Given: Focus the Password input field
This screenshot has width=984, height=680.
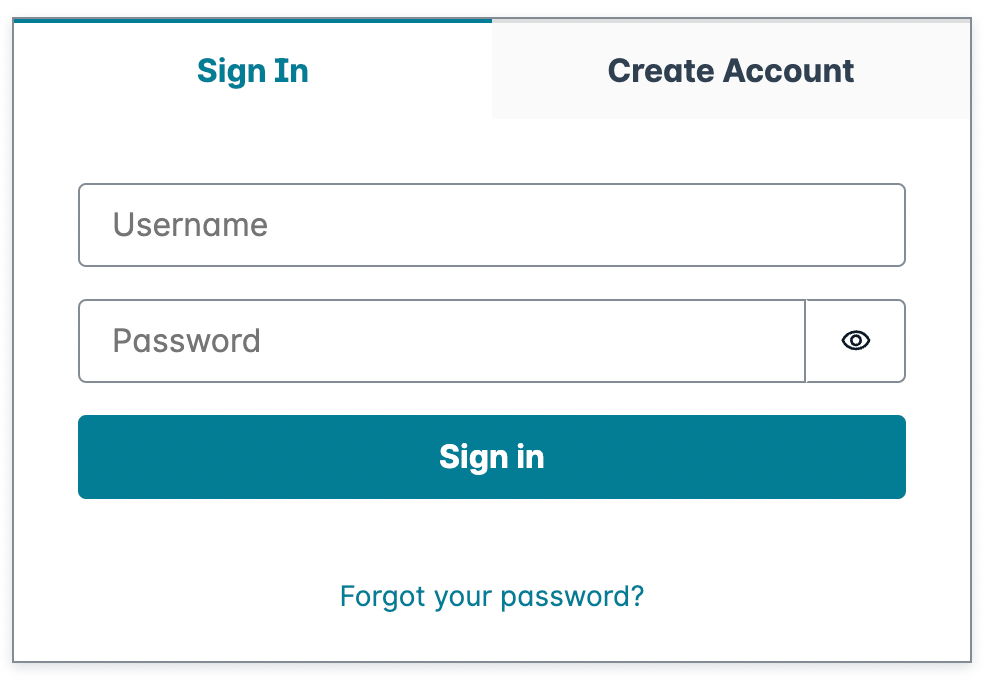Looking at the screenshot, I should 442,341.
